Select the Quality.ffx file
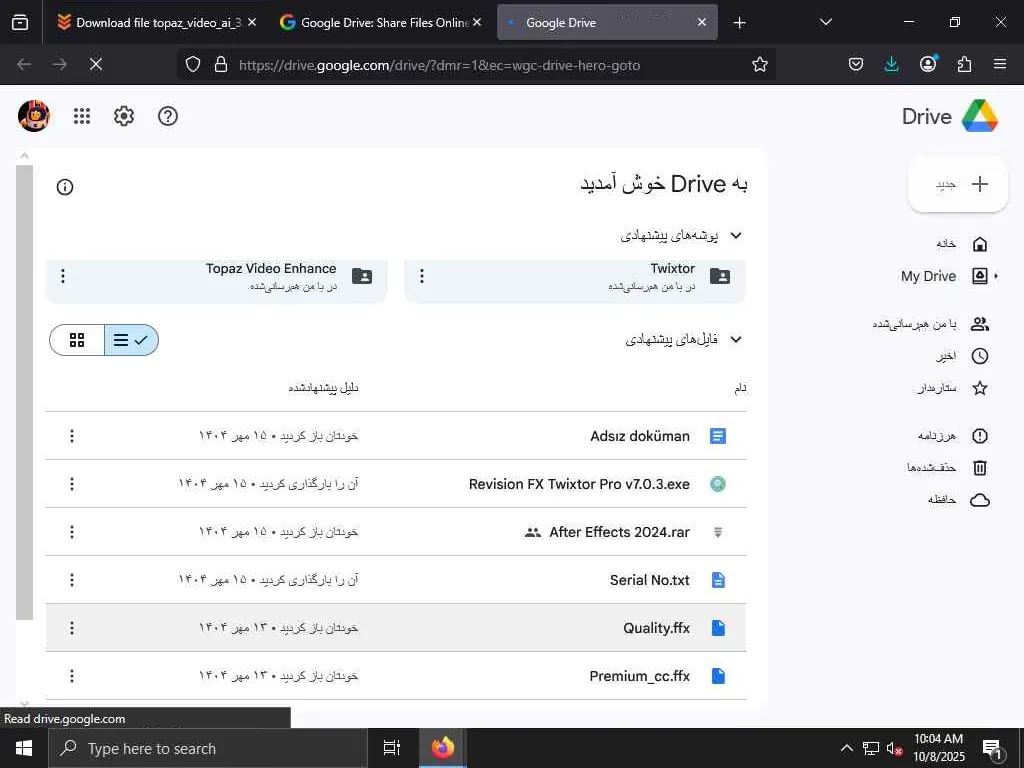 [396, 628]
